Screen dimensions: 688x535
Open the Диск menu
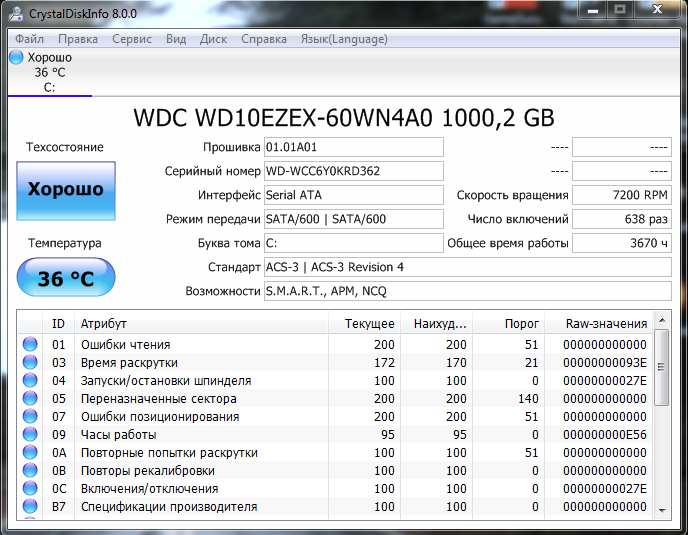213,39
